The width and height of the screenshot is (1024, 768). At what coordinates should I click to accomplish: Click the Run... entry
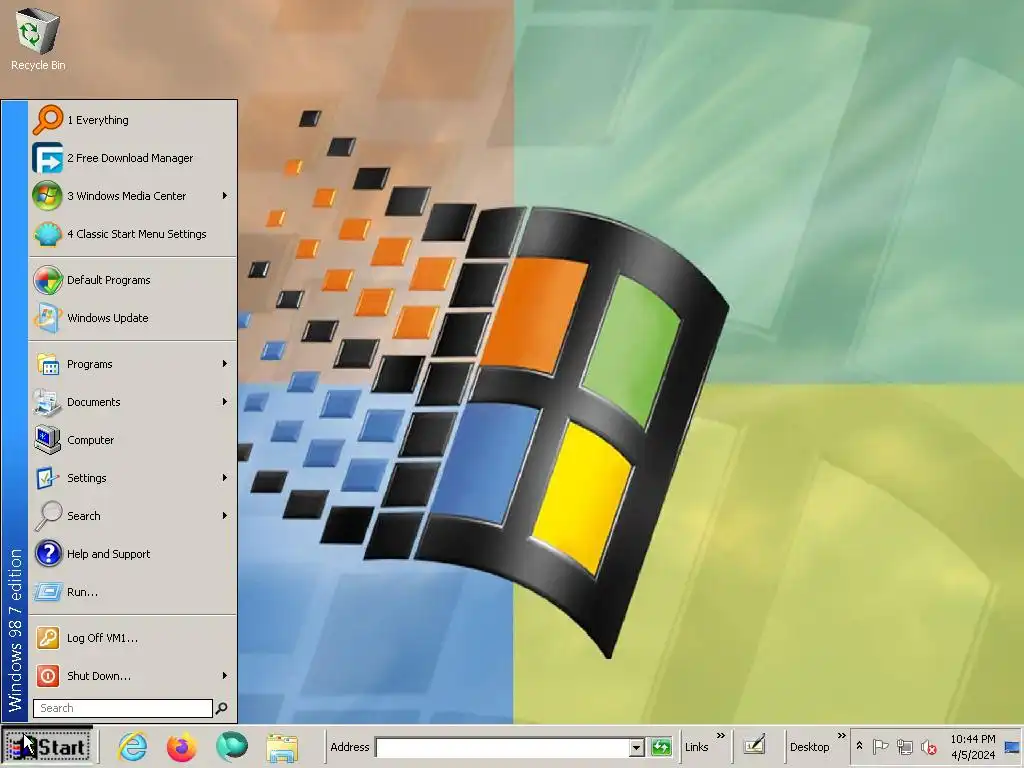pos(133,592)
